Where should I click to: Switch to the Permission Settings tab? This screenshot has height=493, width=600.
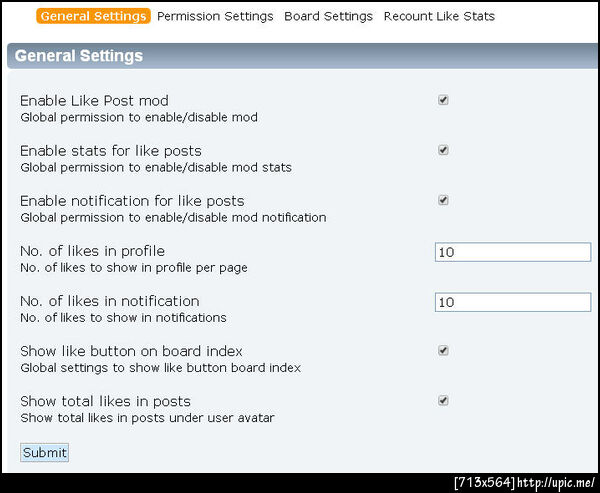tap(215, 16)
